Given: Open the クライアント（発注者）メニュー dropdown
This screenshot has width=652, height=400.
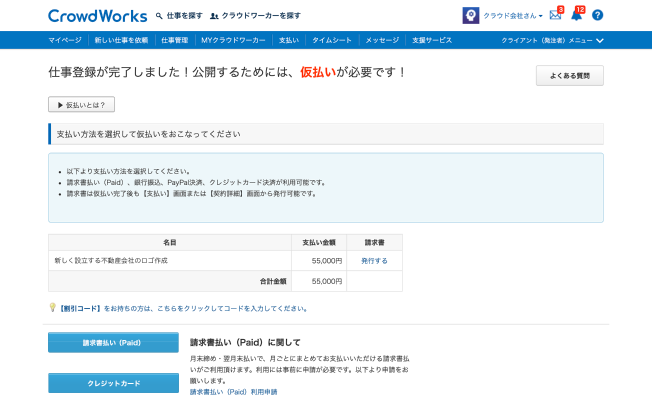Looking at the screenshot, I should [x=565, y=40].
